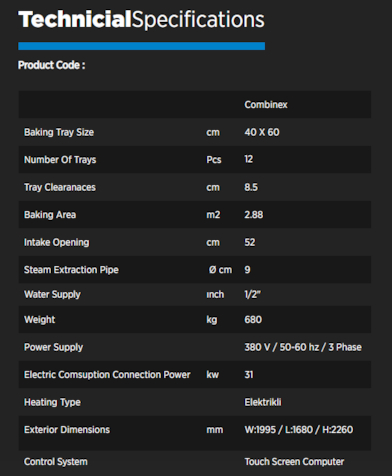
Task: Click the Control System row label
Action: pyautogui.click(x=56, y=462)
